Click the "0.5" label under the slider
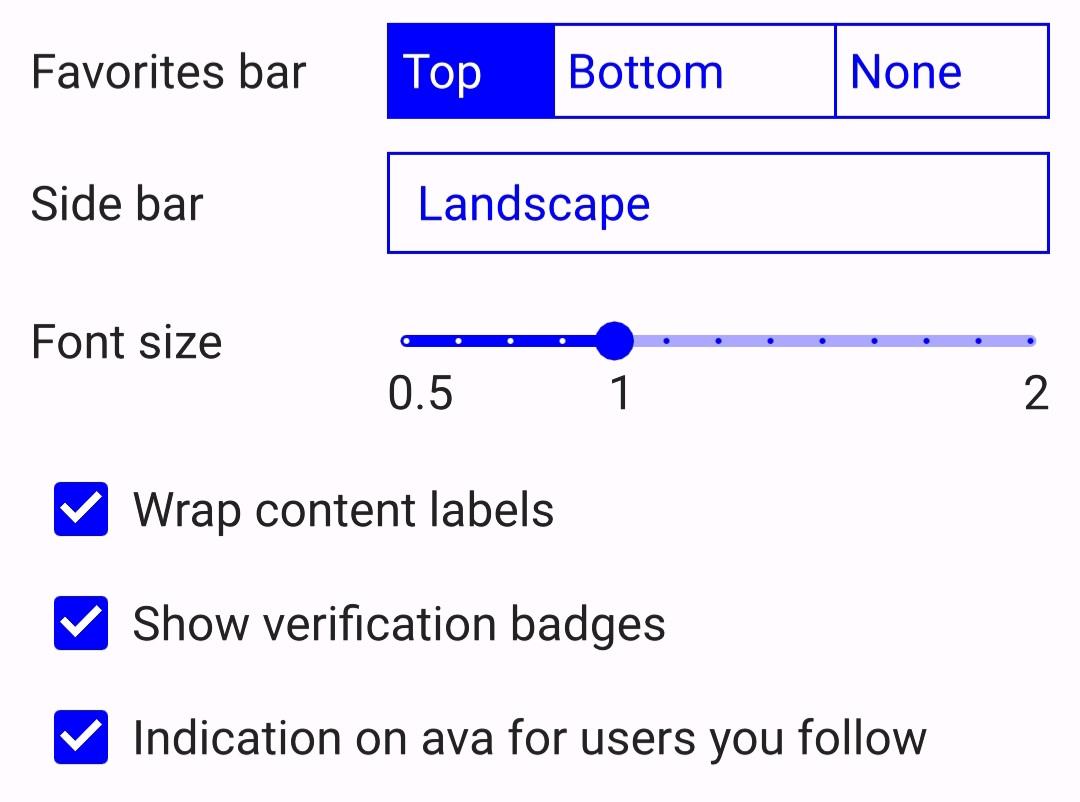 420,394
